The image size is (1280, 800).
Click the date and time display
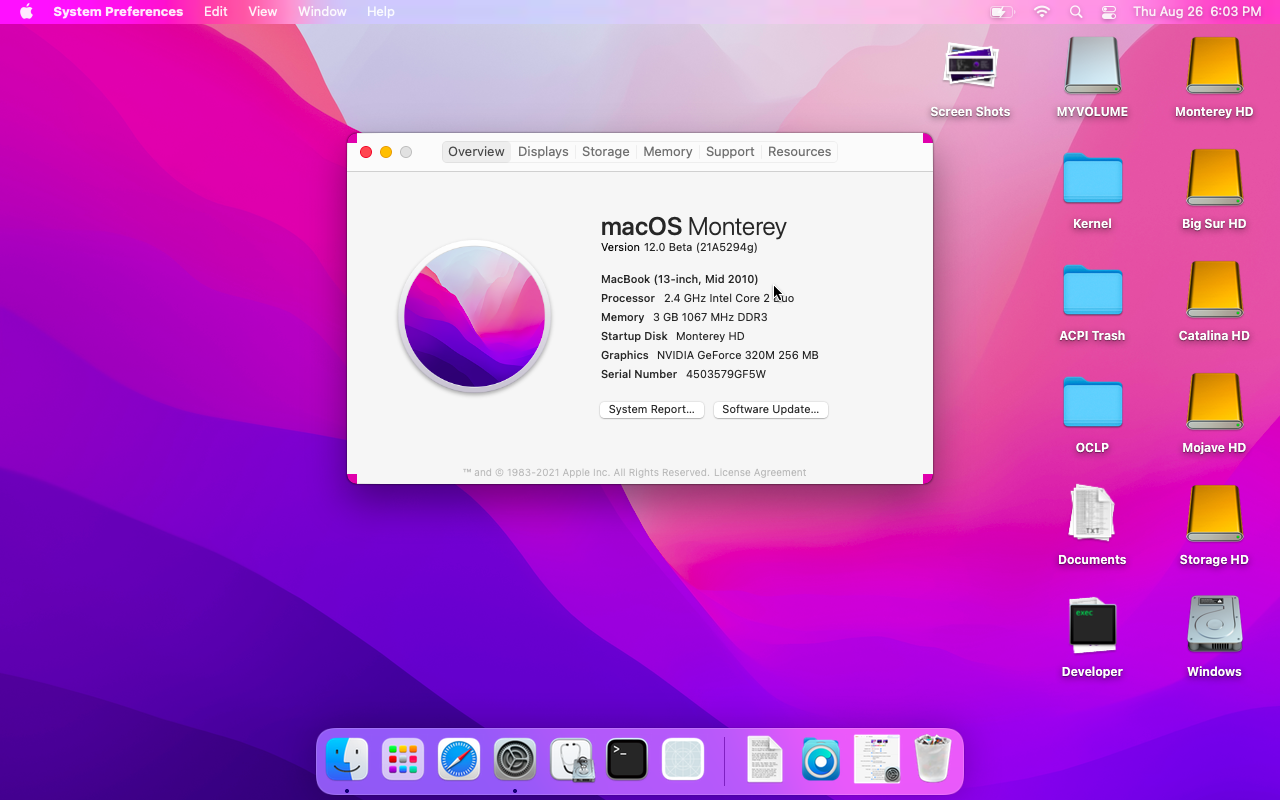[1197, 12]
